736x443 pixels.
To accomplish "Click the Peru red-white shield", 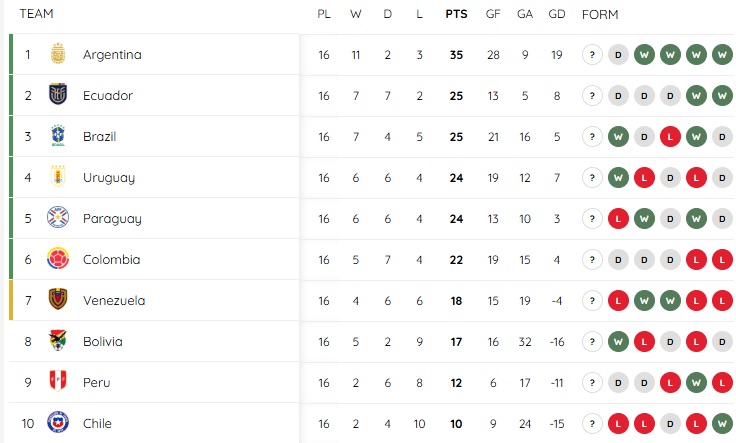I will [x=58, y=381].
